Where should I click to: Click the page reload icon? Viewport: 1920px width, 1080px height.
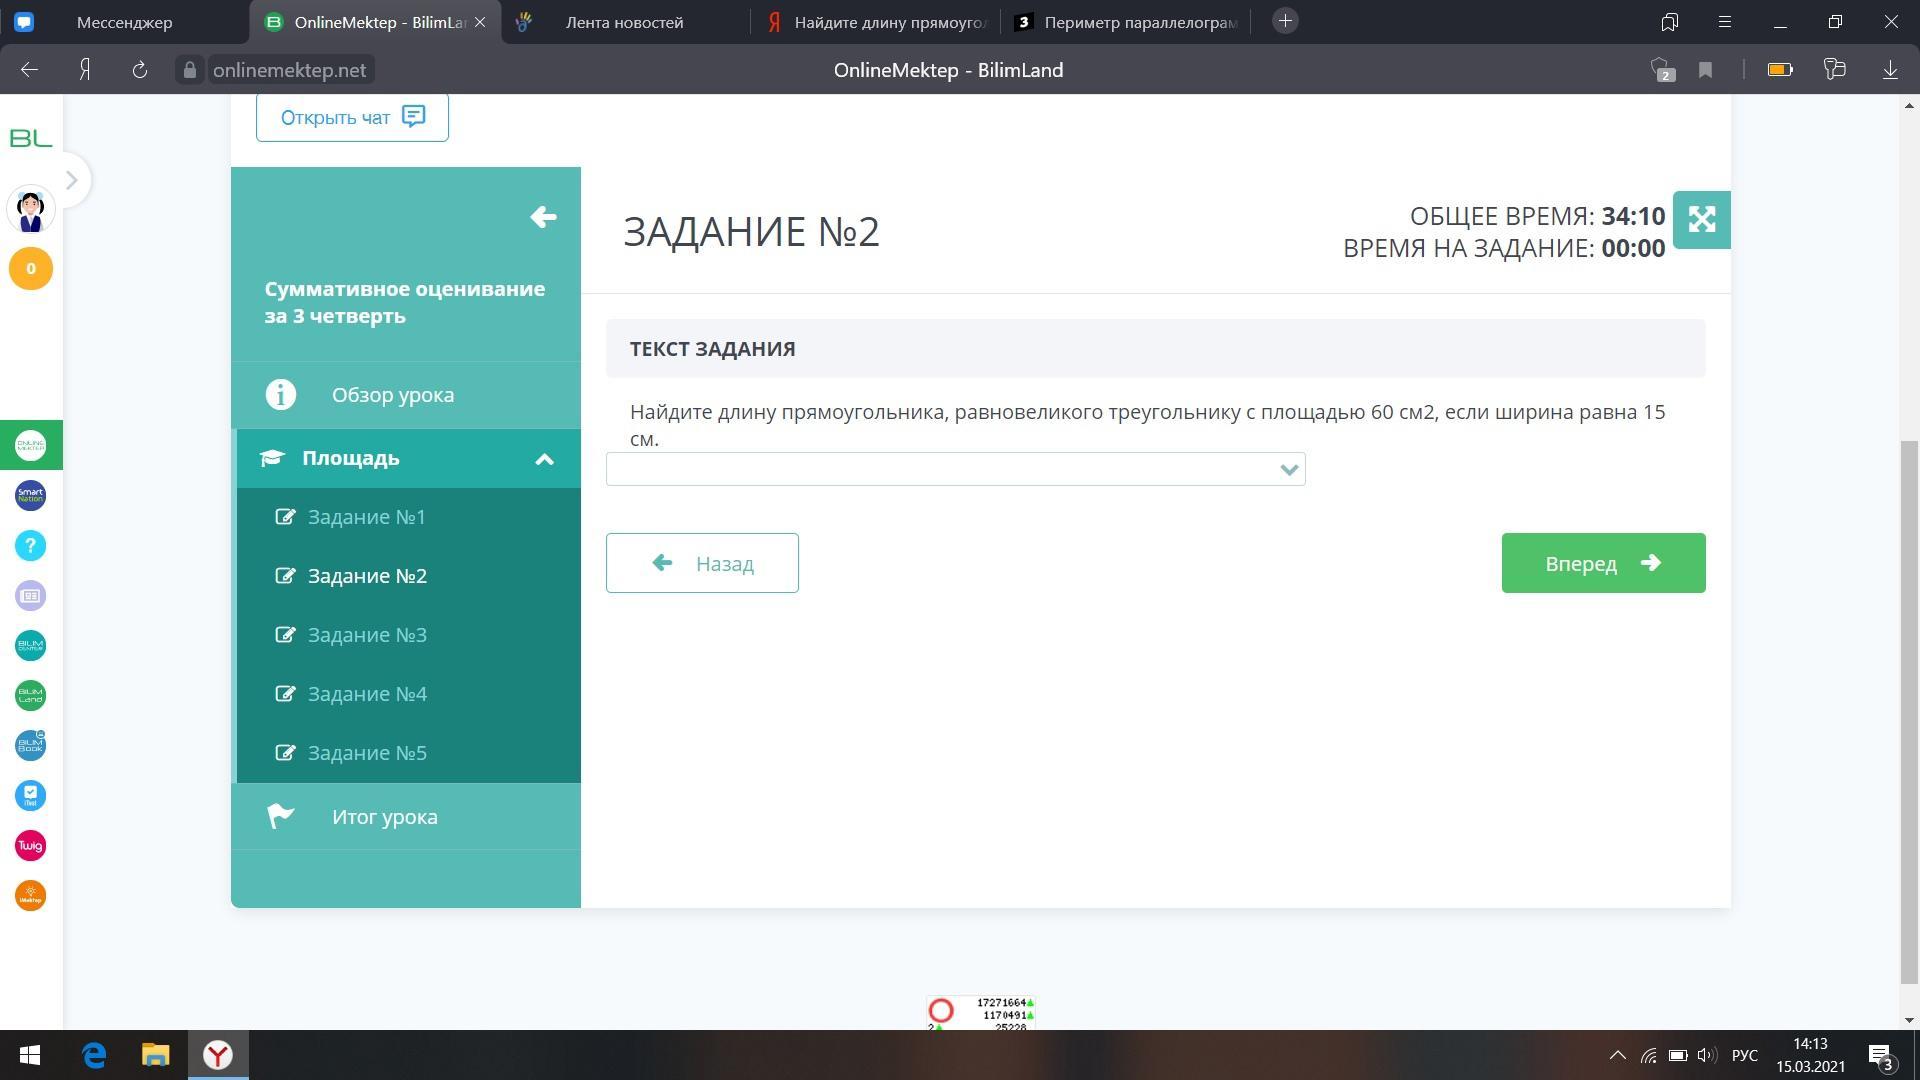140,70
